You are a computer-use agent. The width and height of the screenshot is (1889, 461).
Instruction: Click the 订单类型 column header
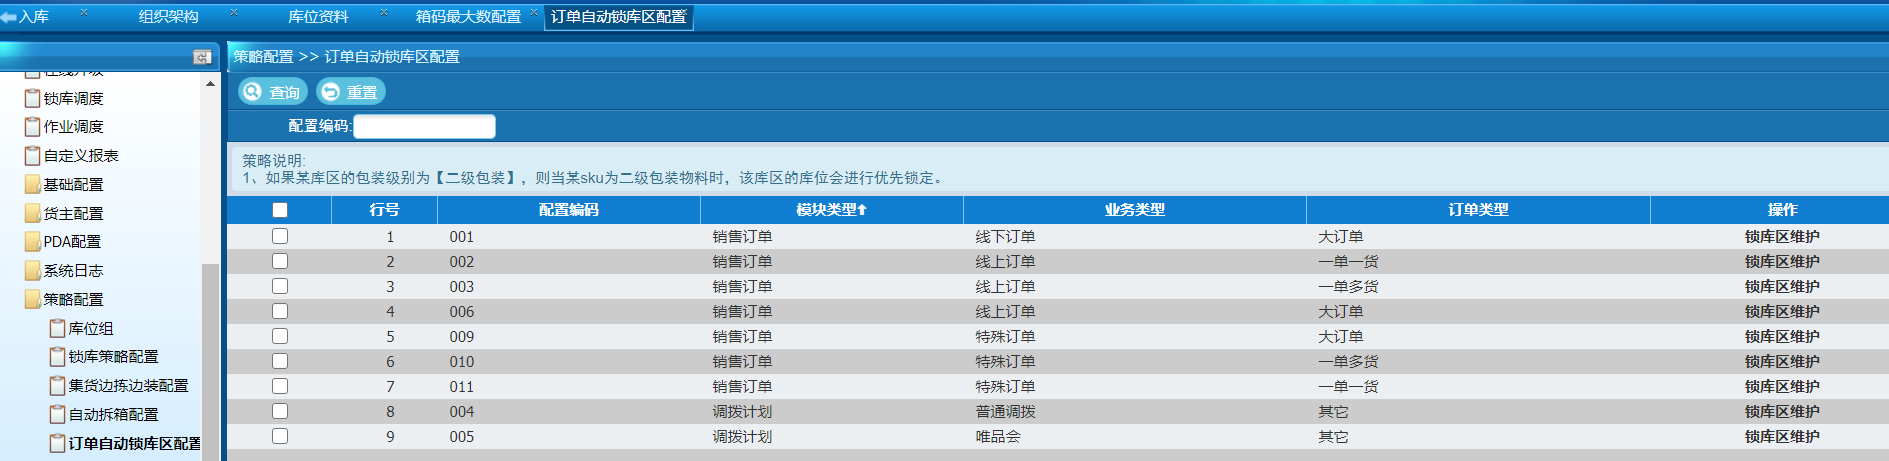1478,210
